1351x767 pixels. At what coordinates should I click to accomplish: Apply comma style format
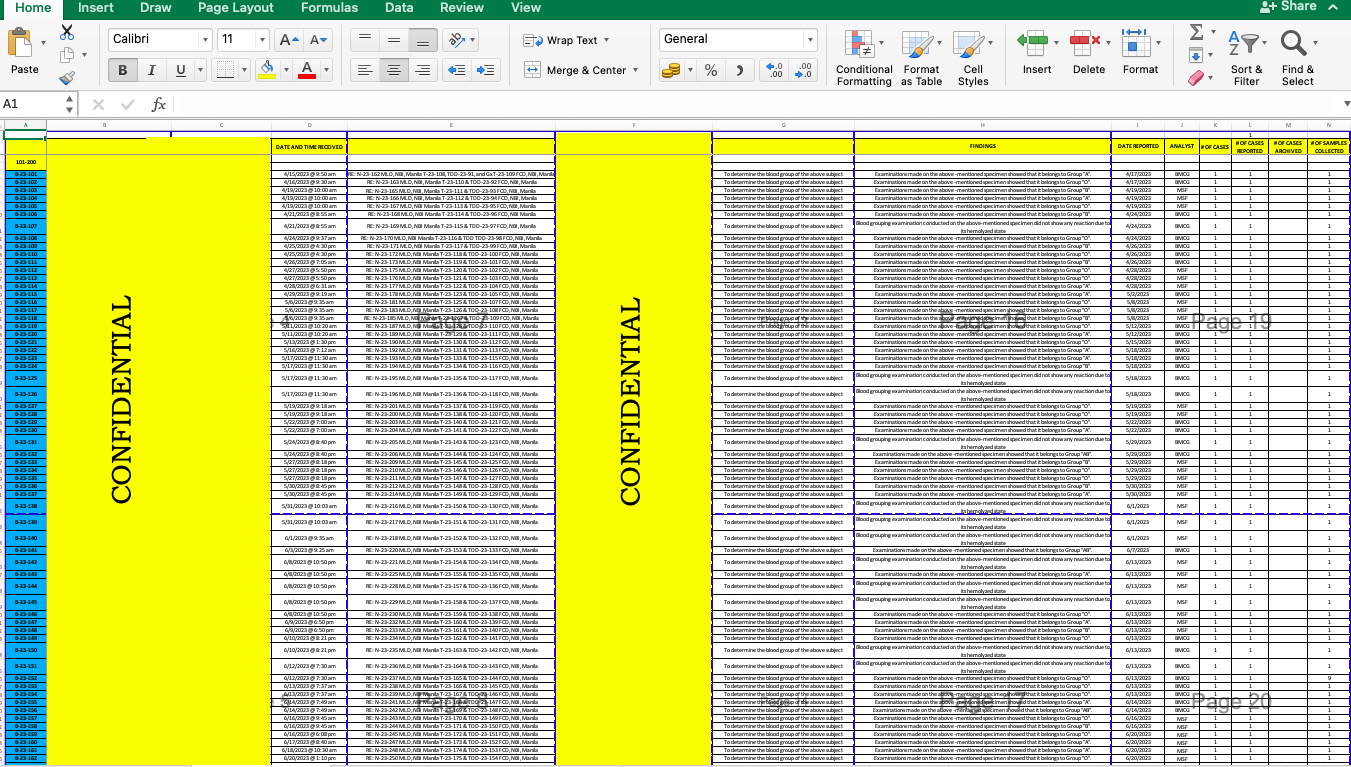(x=739, y=70)
